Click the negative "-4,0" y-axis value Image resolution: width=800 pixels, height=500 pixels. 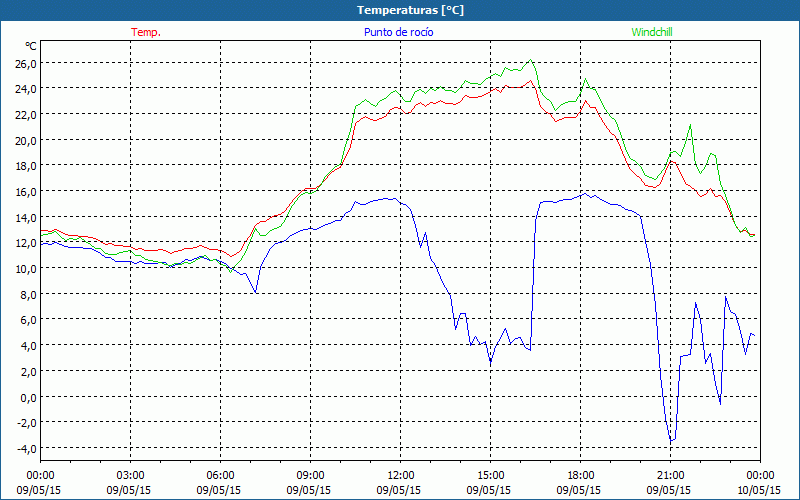click(x=27, y=448)
